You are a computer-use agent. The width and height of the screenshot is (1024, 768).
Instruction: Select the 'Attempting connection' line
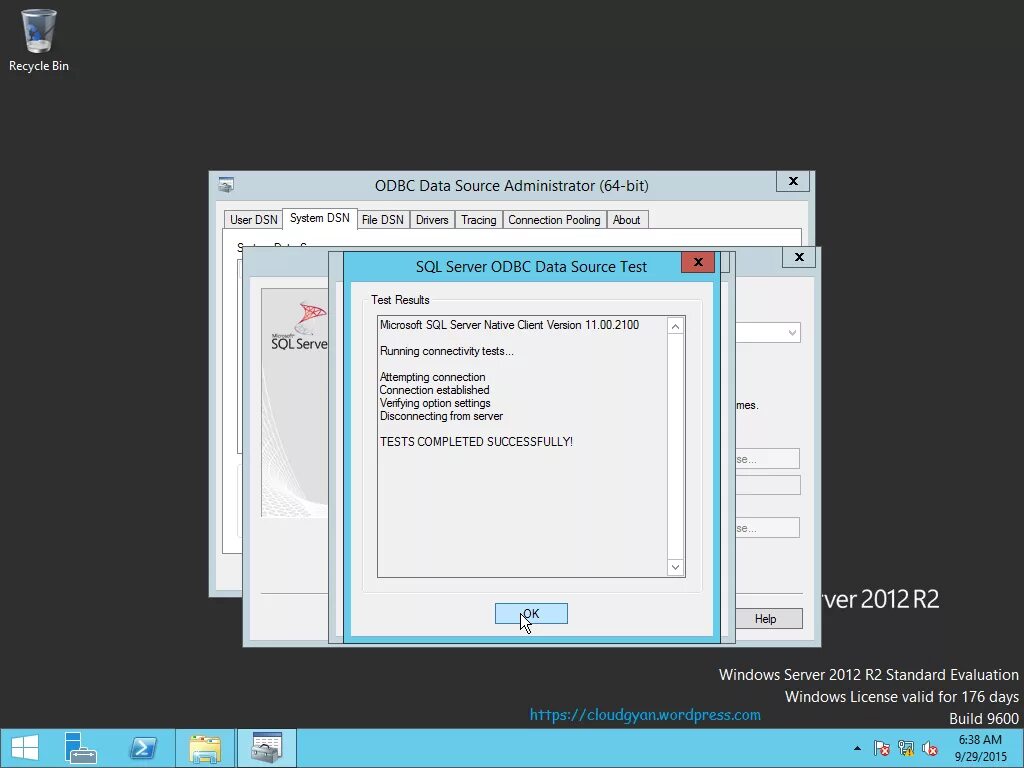(432, 377)
